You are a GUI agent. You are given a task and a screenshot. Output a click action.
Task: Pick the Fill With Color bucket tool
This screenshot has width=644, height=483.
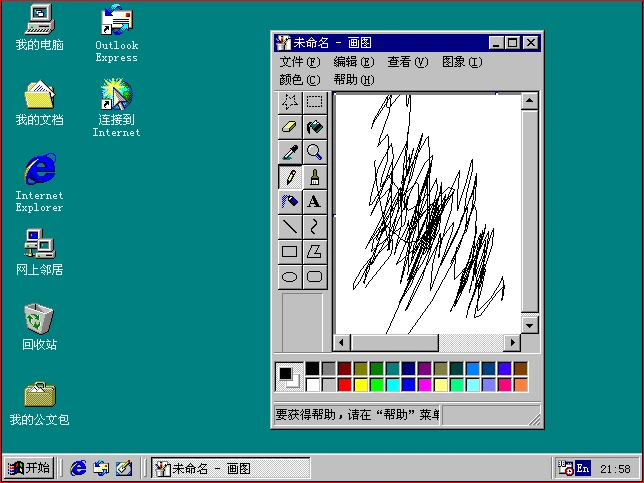click(x=315, y=127)
